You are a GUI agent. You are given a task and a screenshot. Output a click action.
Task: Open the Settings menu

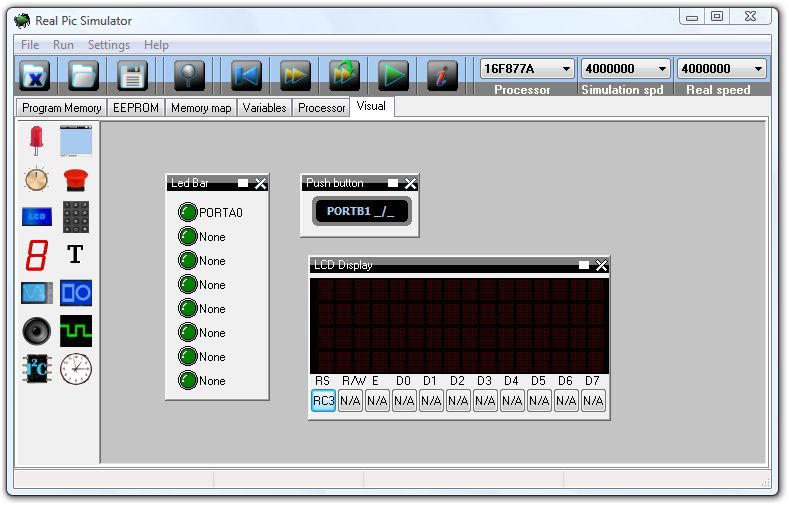pos(109,45)
